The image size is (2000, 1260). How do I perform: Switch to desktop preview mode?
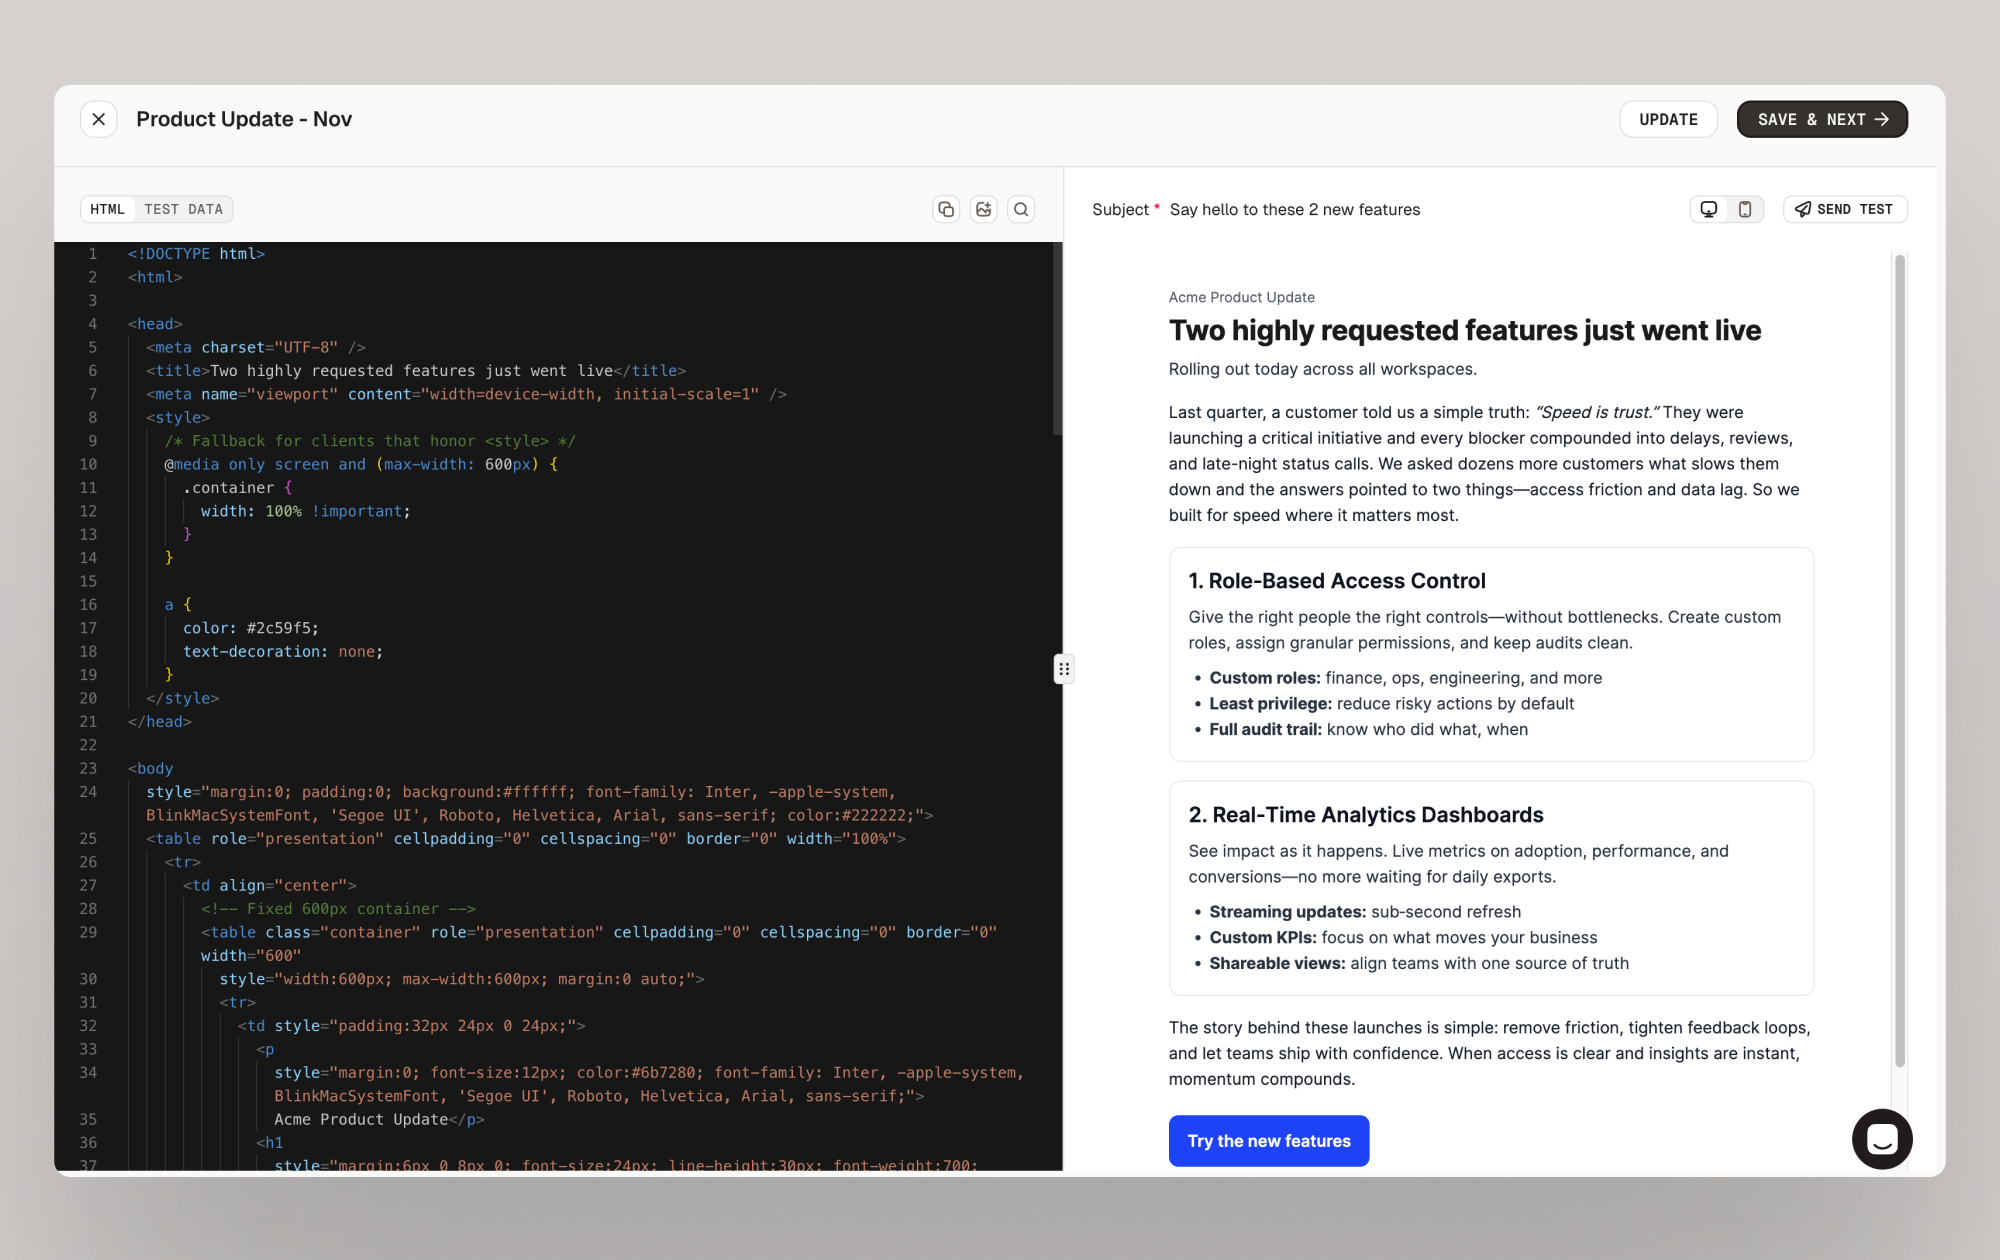coord(1709,209)
